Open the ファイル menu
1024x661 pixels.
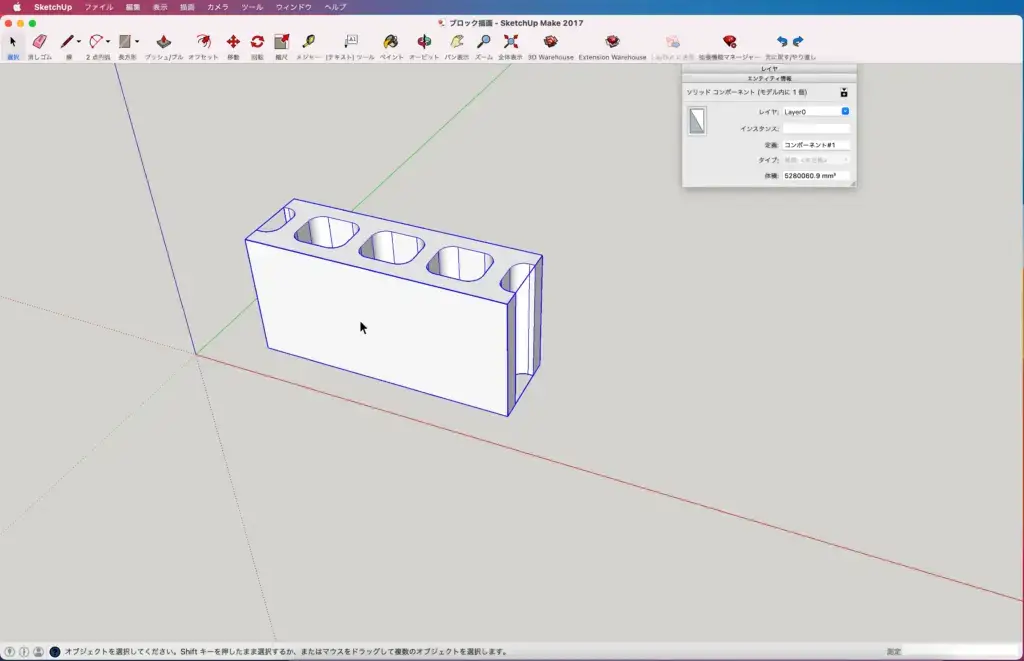point(99,7)
